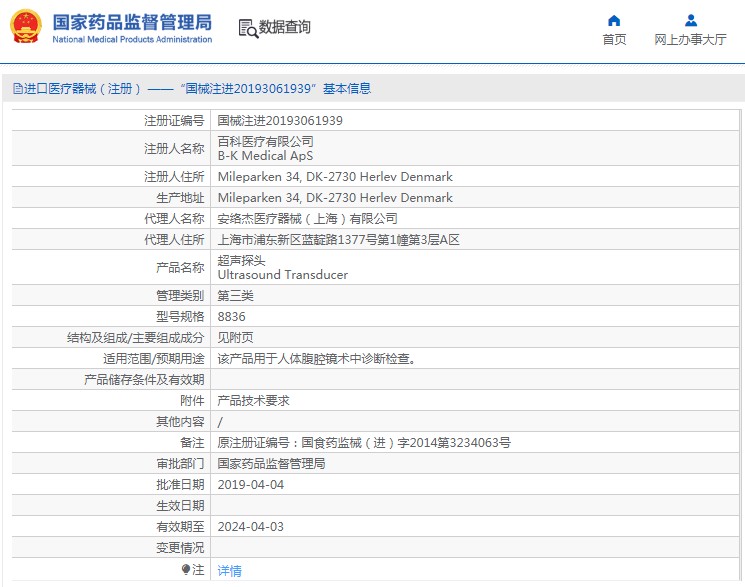
Task: Click the 附件 row label
Action: [192, 401]
